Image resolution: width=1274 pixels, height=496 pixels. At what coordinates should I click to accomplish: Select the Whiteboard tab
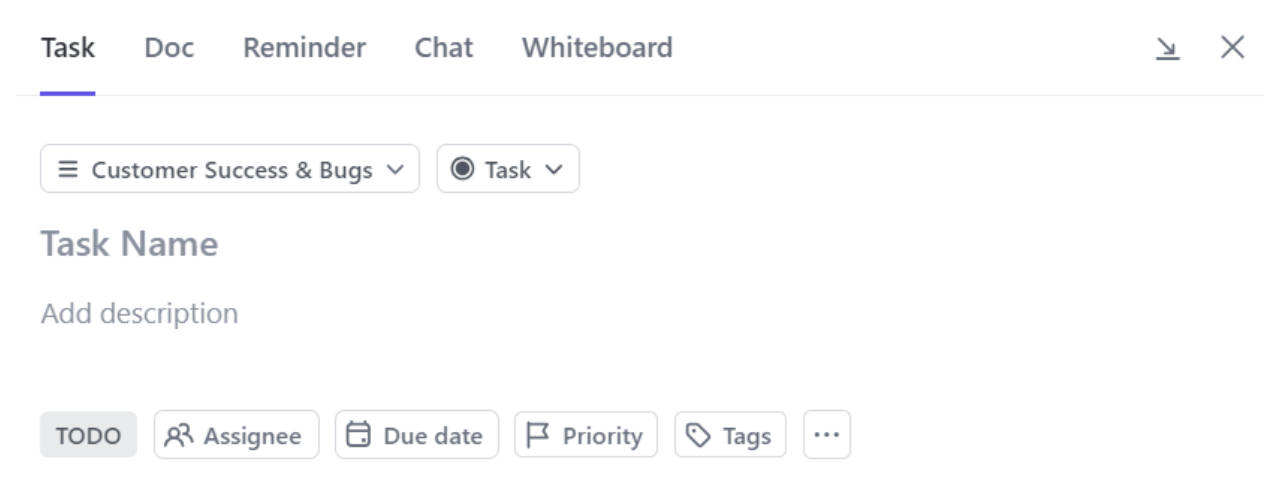597,48
